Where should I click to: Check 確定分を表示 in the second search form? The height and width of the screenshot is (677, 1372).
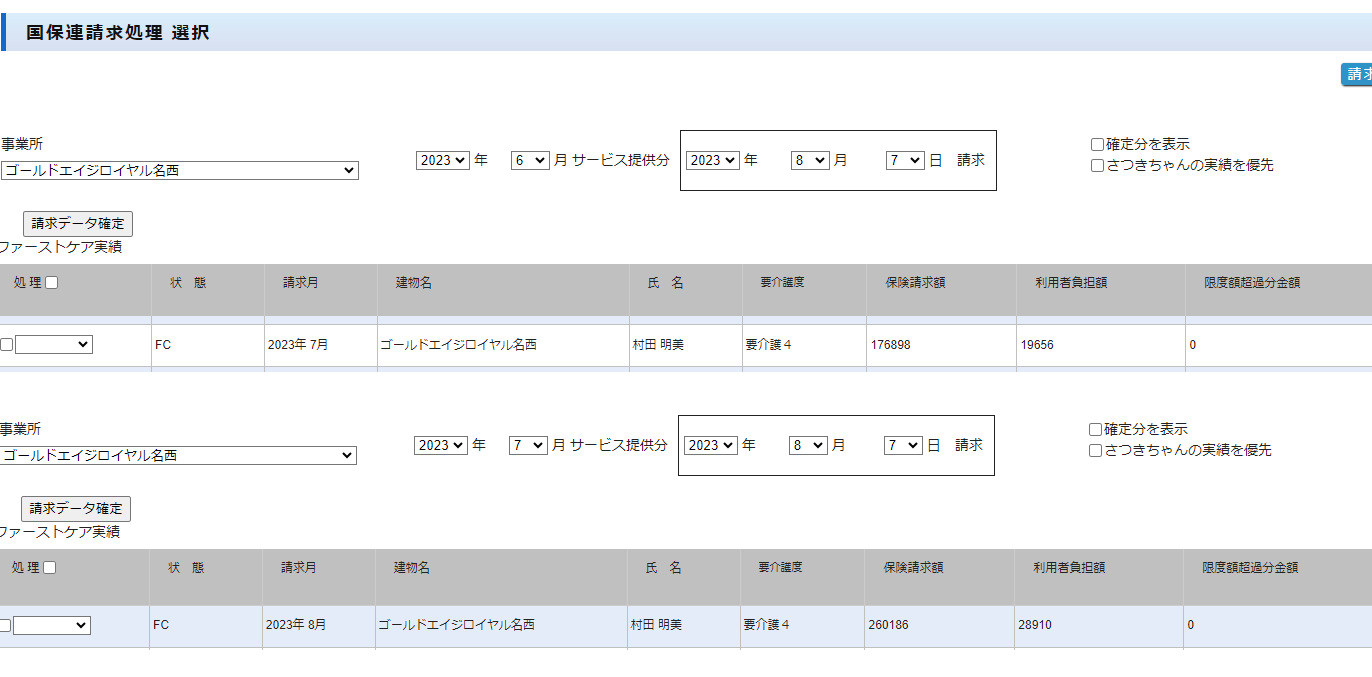point(1095,430)
